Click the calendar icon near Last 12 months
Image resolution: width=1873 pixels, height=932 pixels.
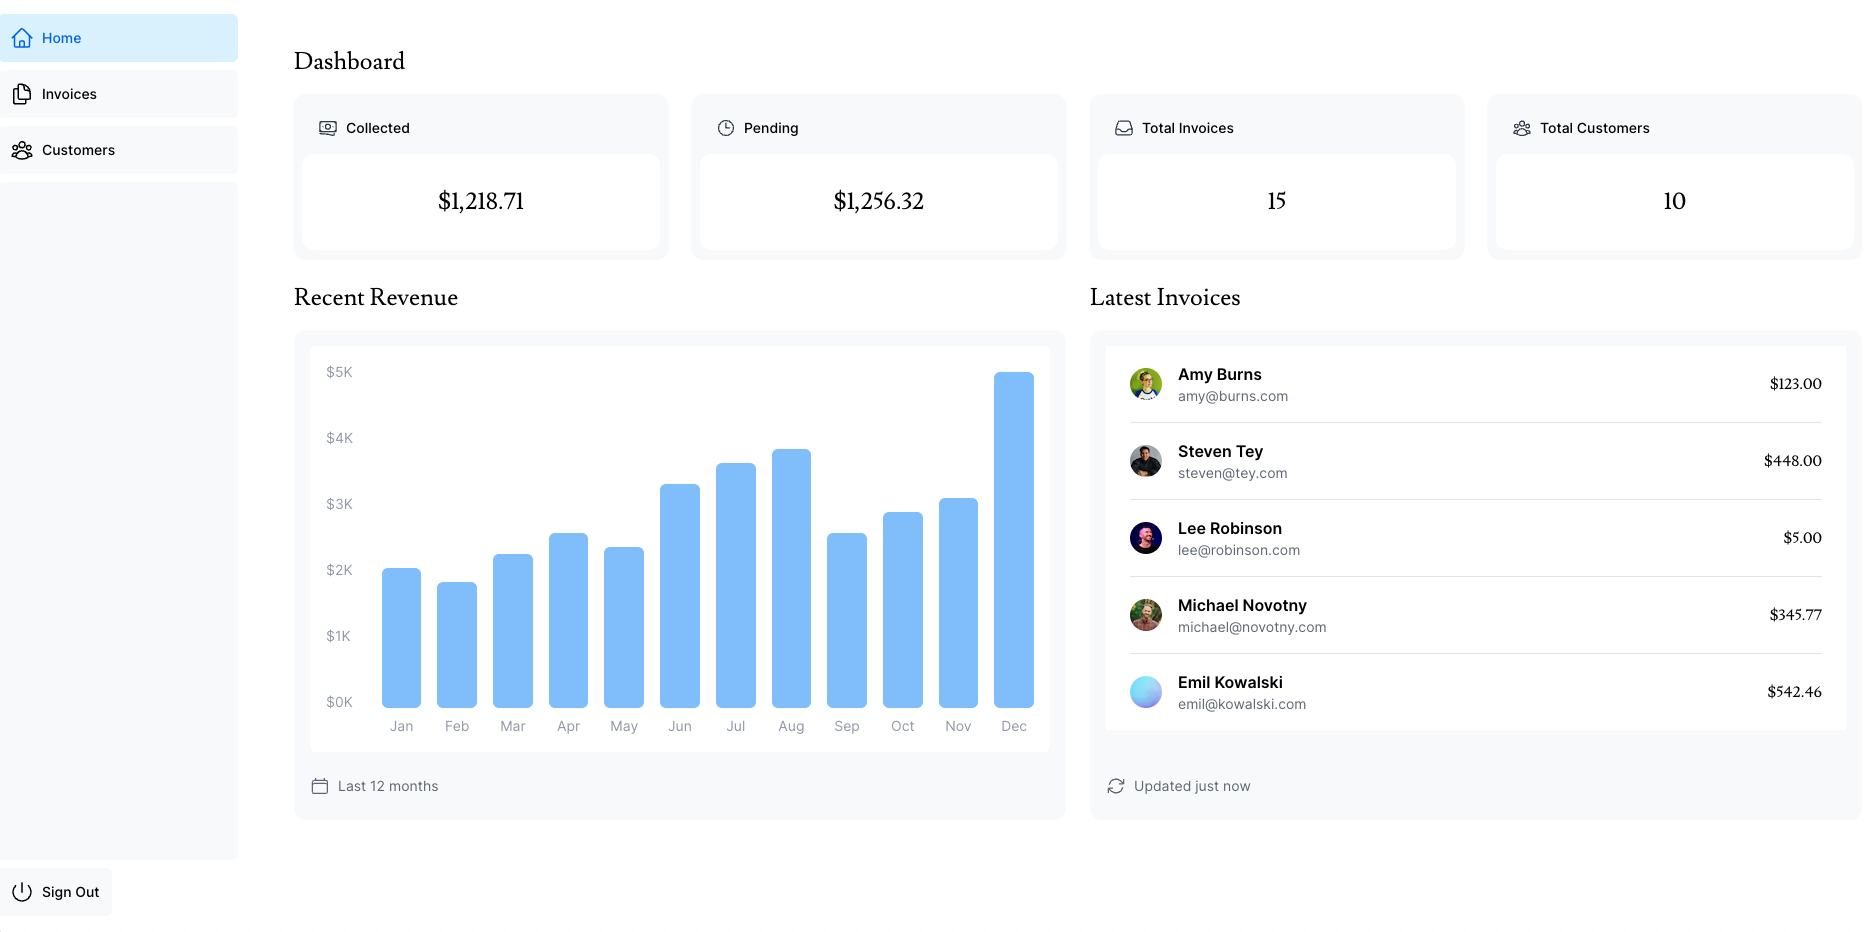pyautogui.click(x=320, y=786)
